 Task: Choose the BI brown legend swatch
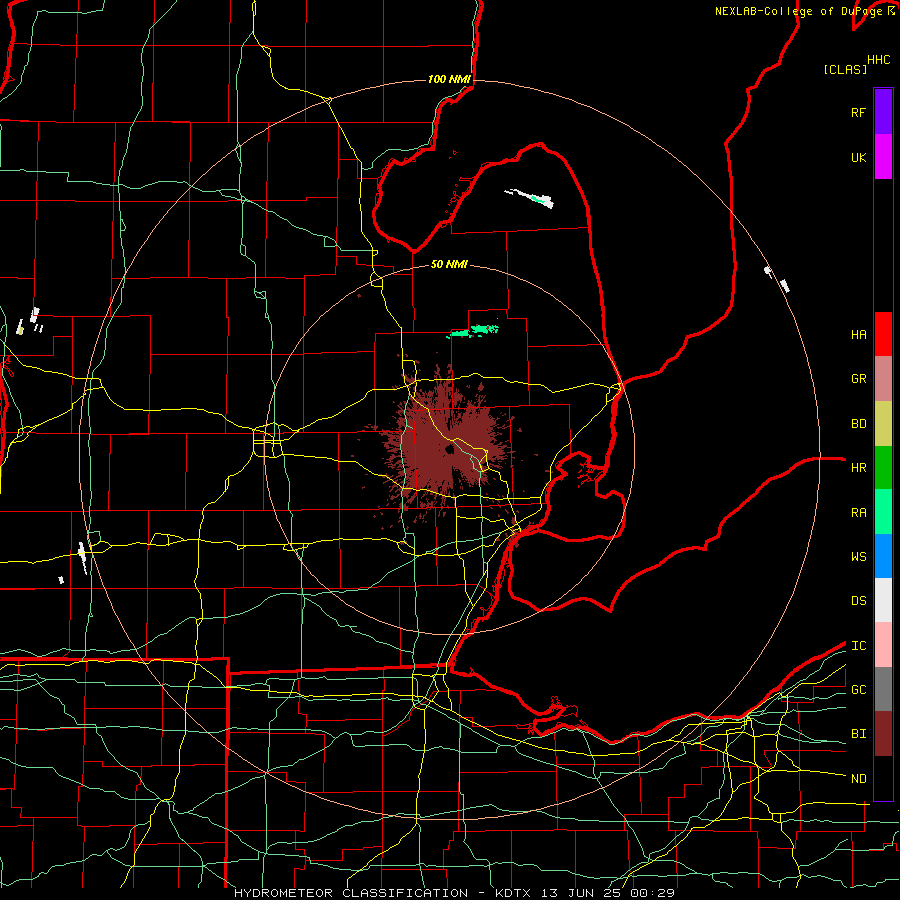tap(883, 734)
